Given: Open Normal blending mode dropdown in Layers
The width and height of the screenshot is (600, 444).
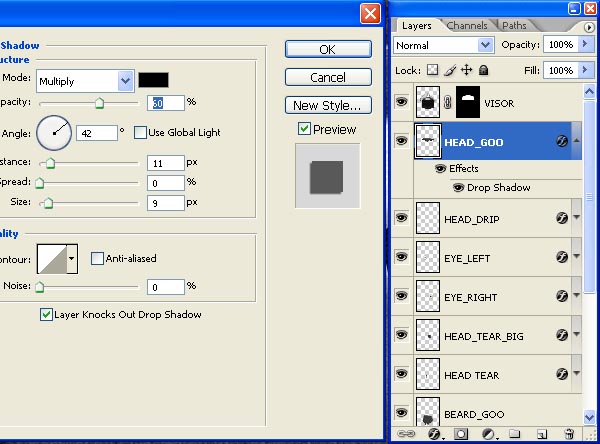Looking at the screenshot, I should click(485, 45).
